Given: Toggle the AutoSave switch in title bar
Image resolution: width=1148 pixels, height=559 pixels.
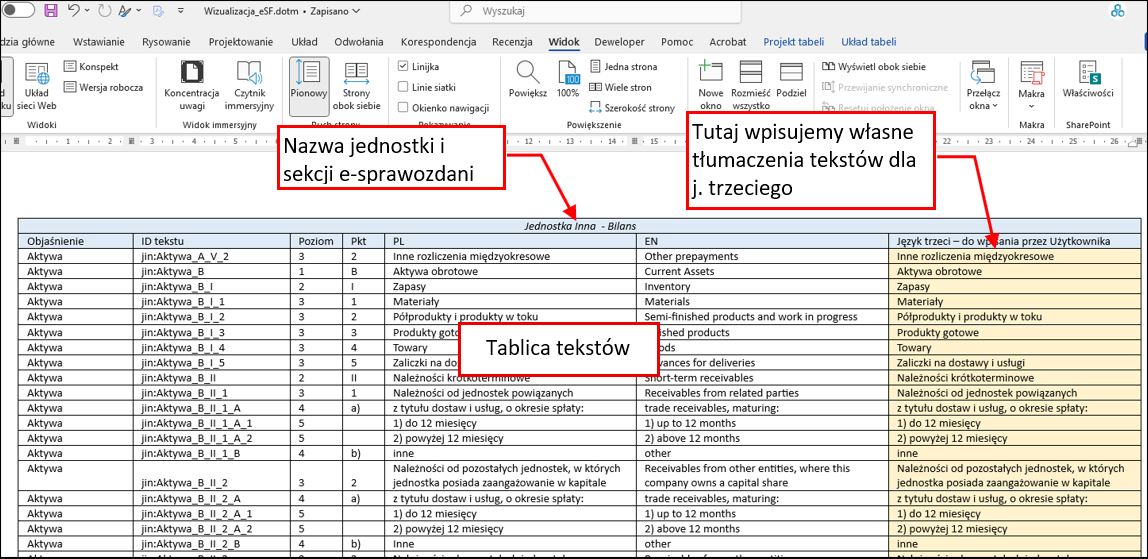Looking at the screenshot, I should pyautogui.click(x=19, y=11).
